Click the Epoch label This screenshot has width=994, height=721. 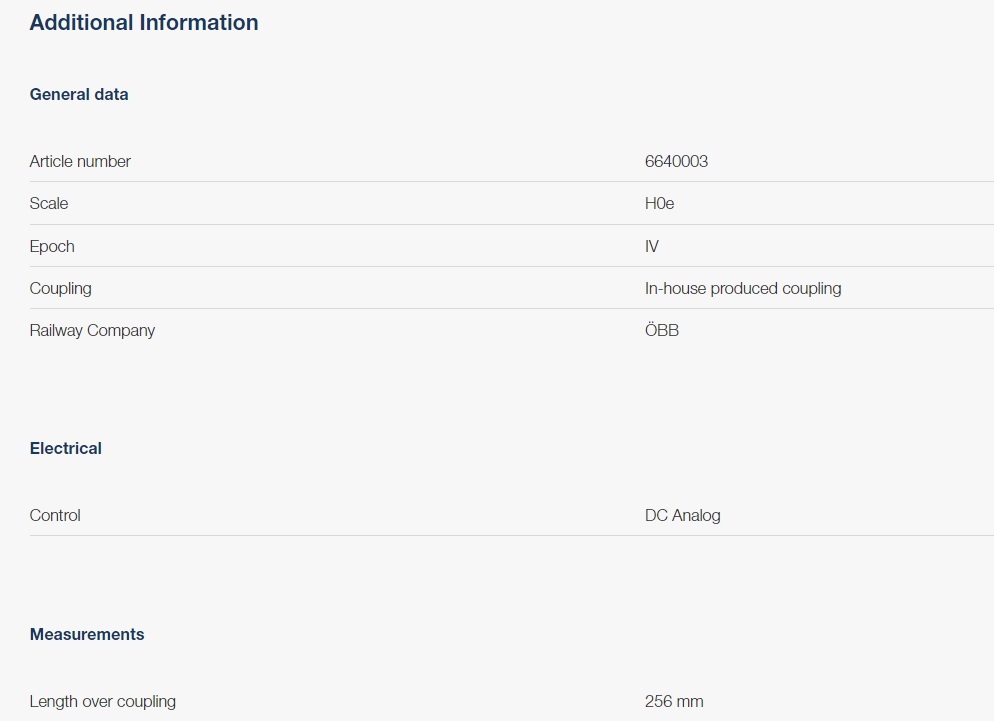[52, 247]
